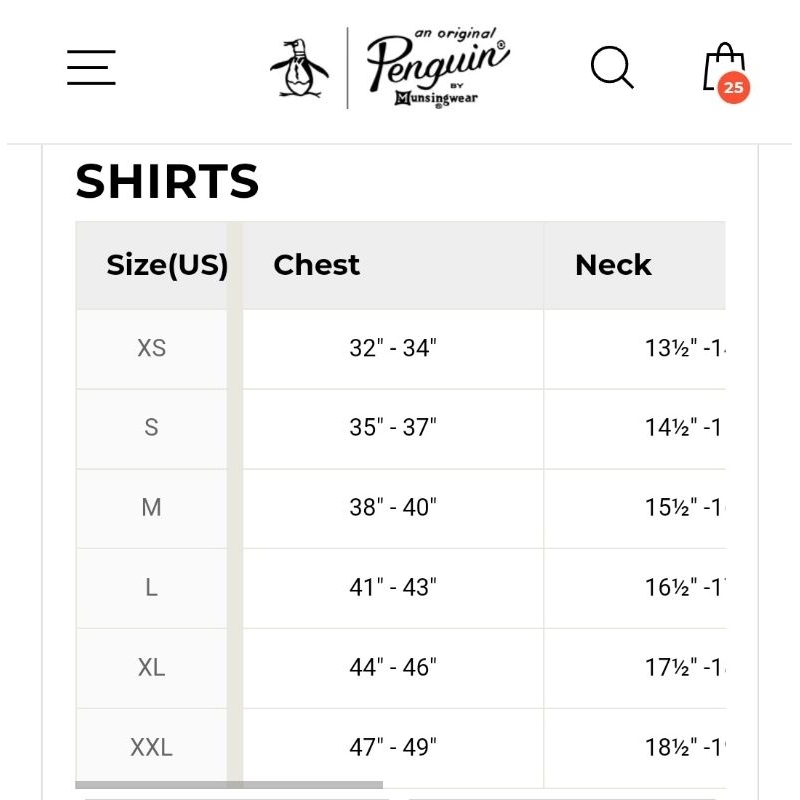800x800 pixels.
Task: Click the penguin bird logo
Action: (299, 69)
